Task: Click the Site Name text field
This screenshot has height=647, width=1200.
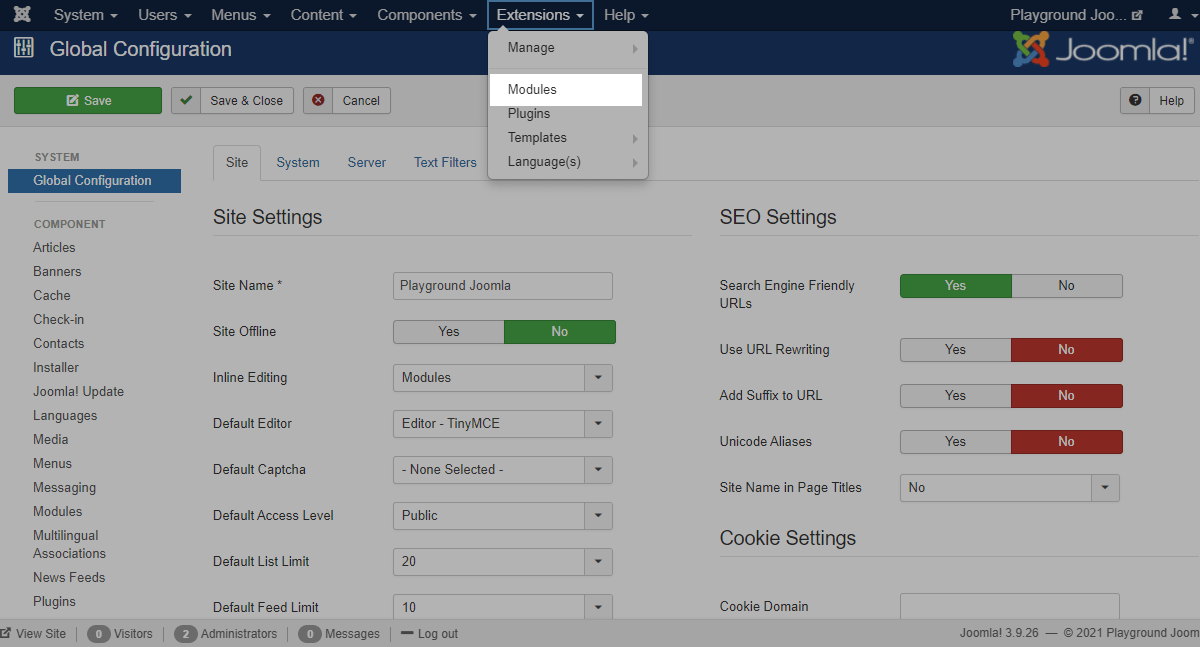Action: tap(502, 286)
